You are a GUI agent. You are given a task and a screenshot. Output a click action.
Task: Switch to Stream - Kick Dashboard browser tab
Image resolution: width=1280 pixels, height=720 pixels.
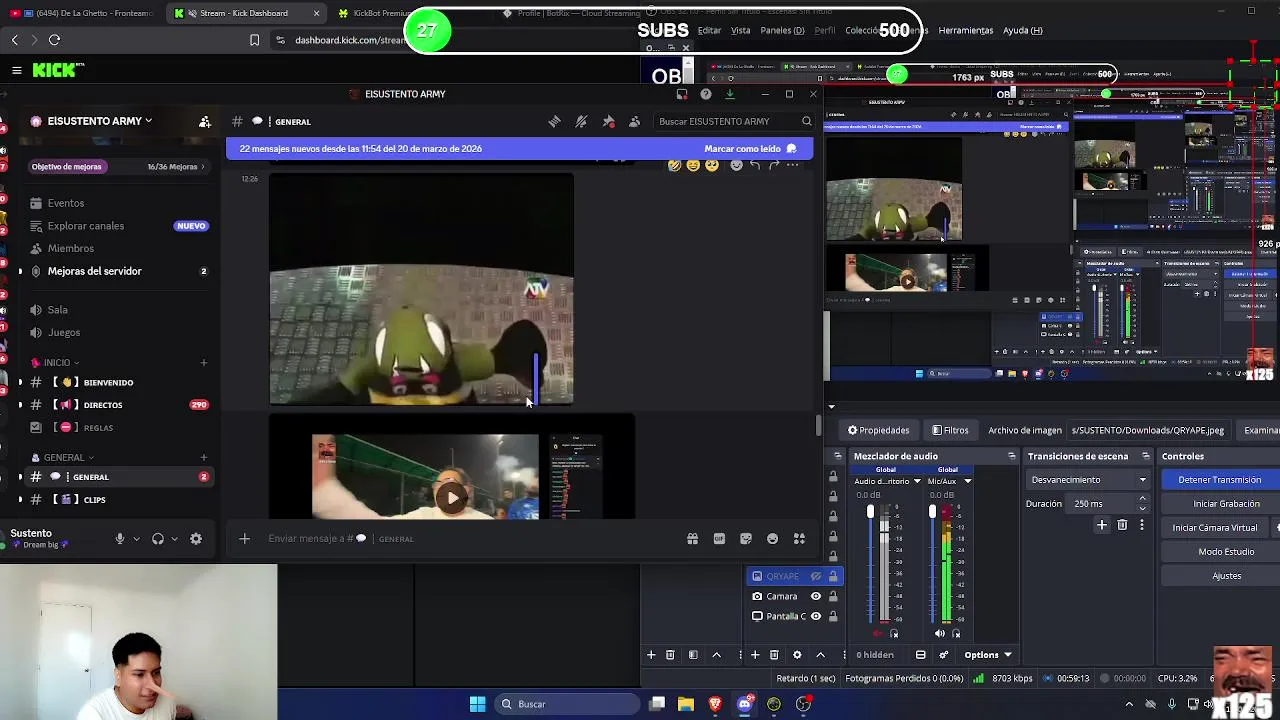(247, 13)
